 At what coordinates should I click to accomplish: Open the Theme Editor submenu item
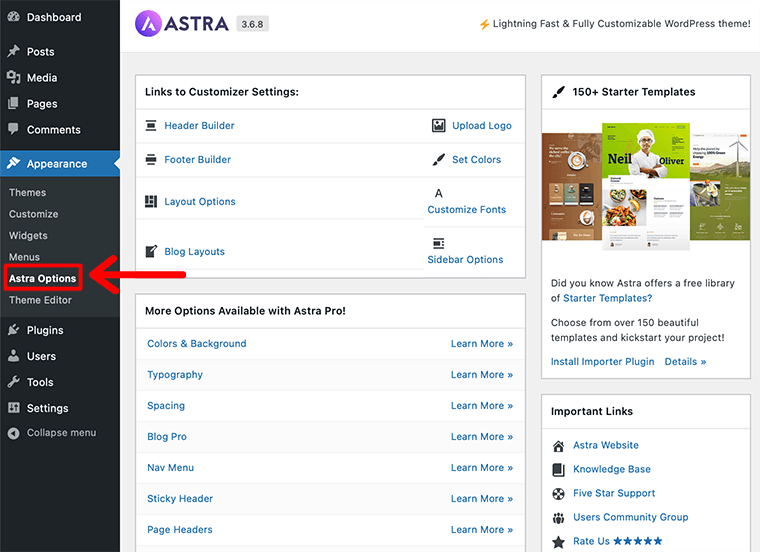40,300
